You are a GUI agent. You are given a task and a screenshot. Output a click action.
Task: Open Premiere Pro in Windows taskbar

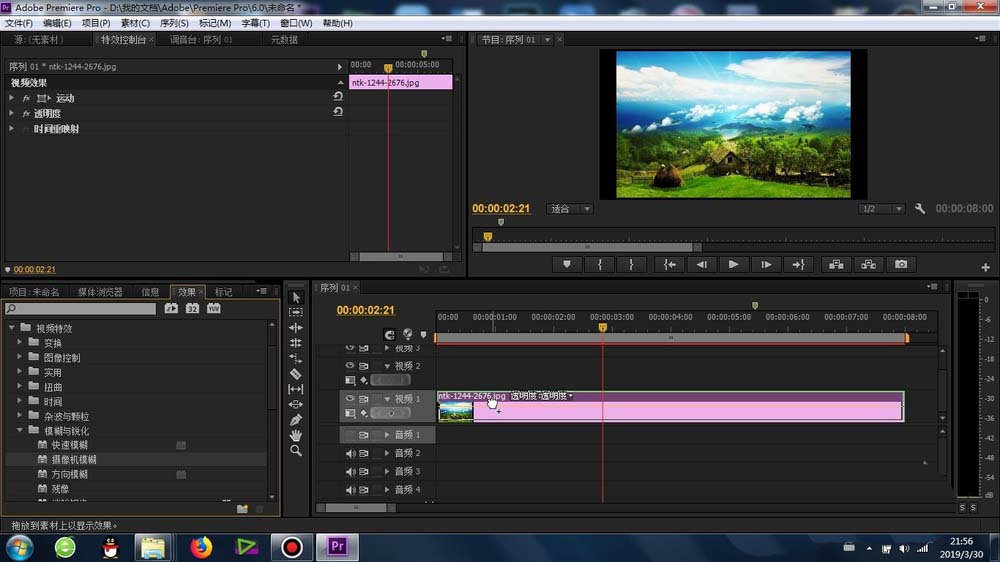(x=337, y=547)
